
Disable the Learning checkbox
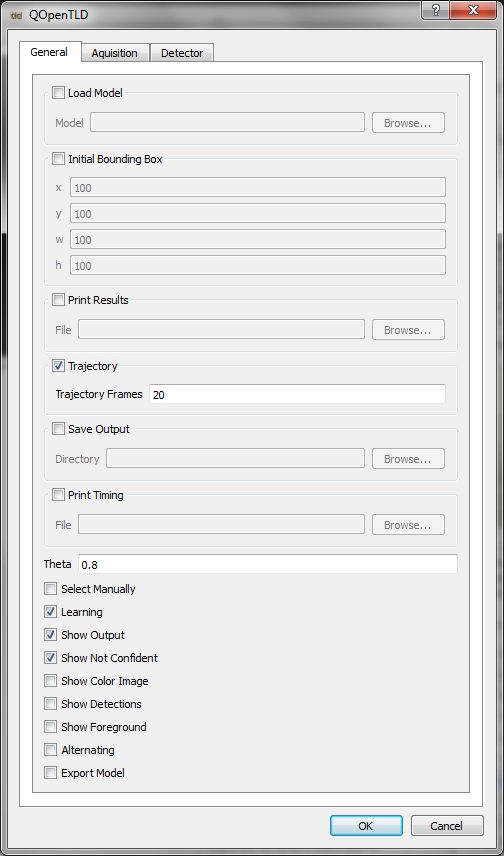[50, 612]
